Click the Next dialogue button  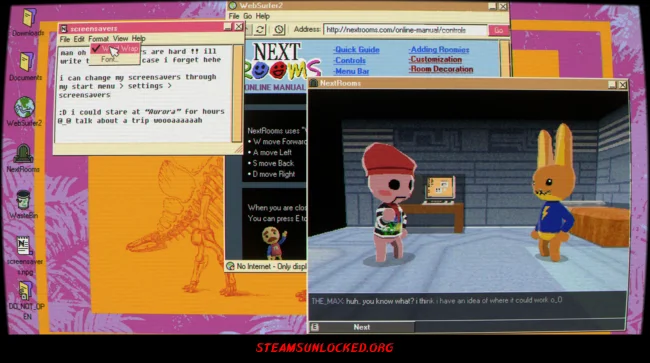point(361,327)
